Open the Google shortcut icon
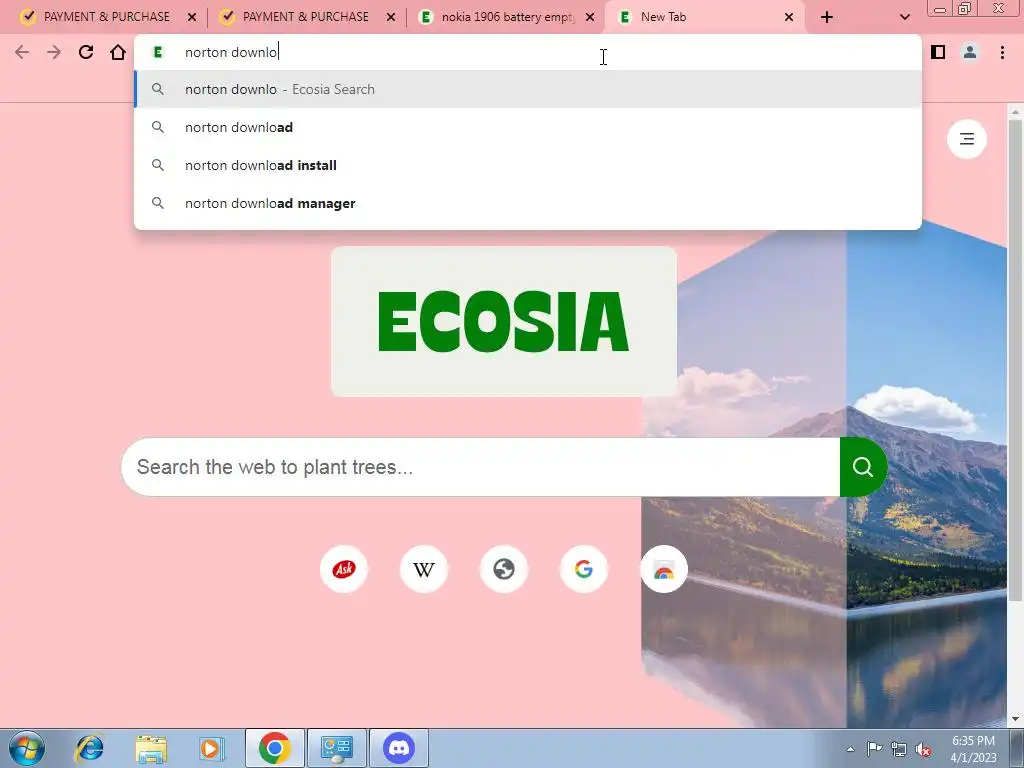The width and height of the screenshot is (1024, 768). coord(584,569)
